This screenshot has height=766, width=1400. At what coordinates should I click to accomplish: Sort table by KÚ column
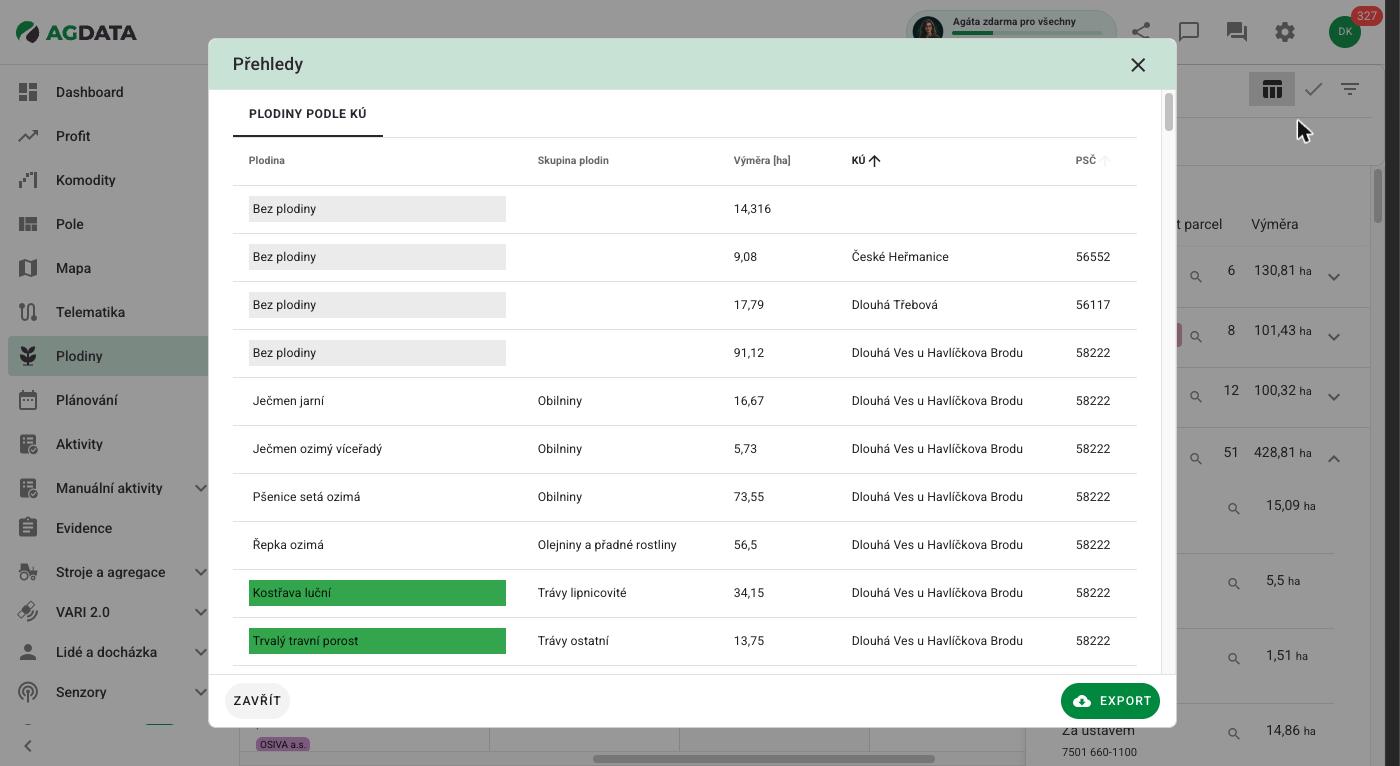866,160
